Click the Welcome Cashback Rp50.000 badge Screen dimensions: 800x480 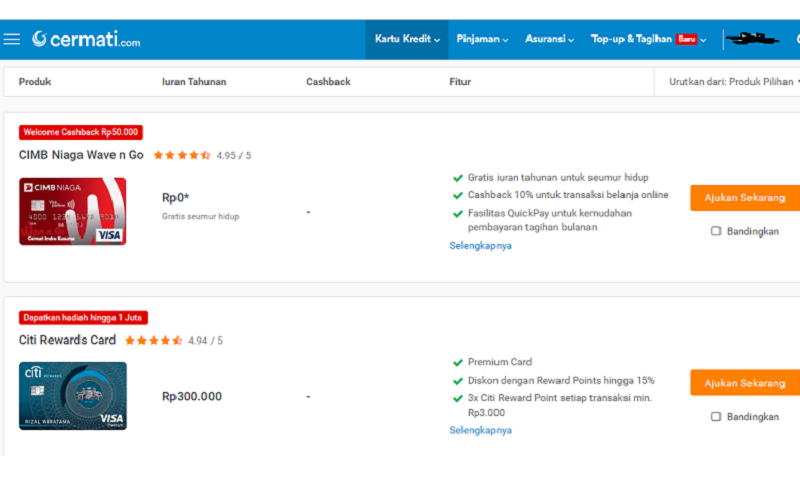[x=81, y=132]
